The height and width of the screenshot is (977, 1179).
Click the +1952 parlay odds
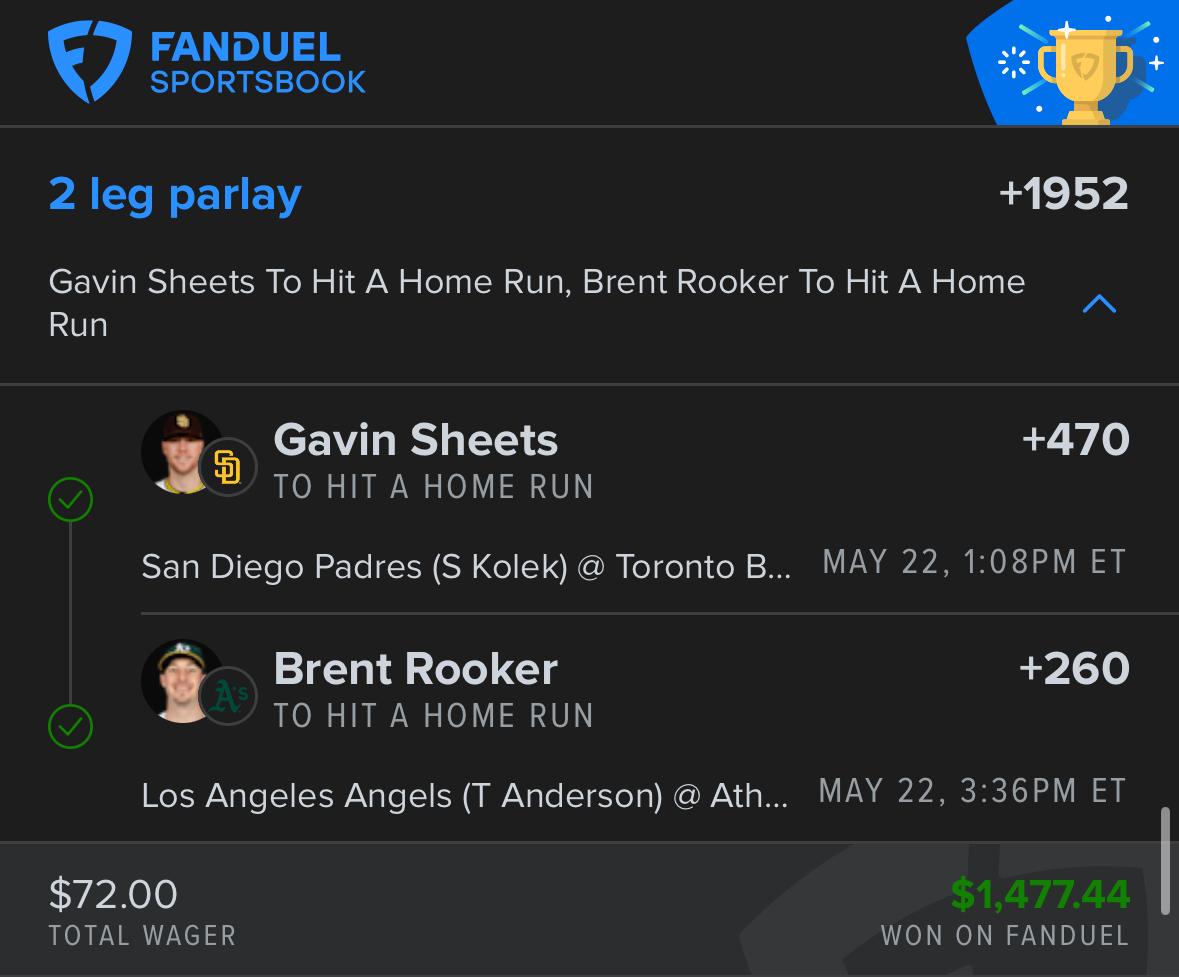coord(1064,194)
